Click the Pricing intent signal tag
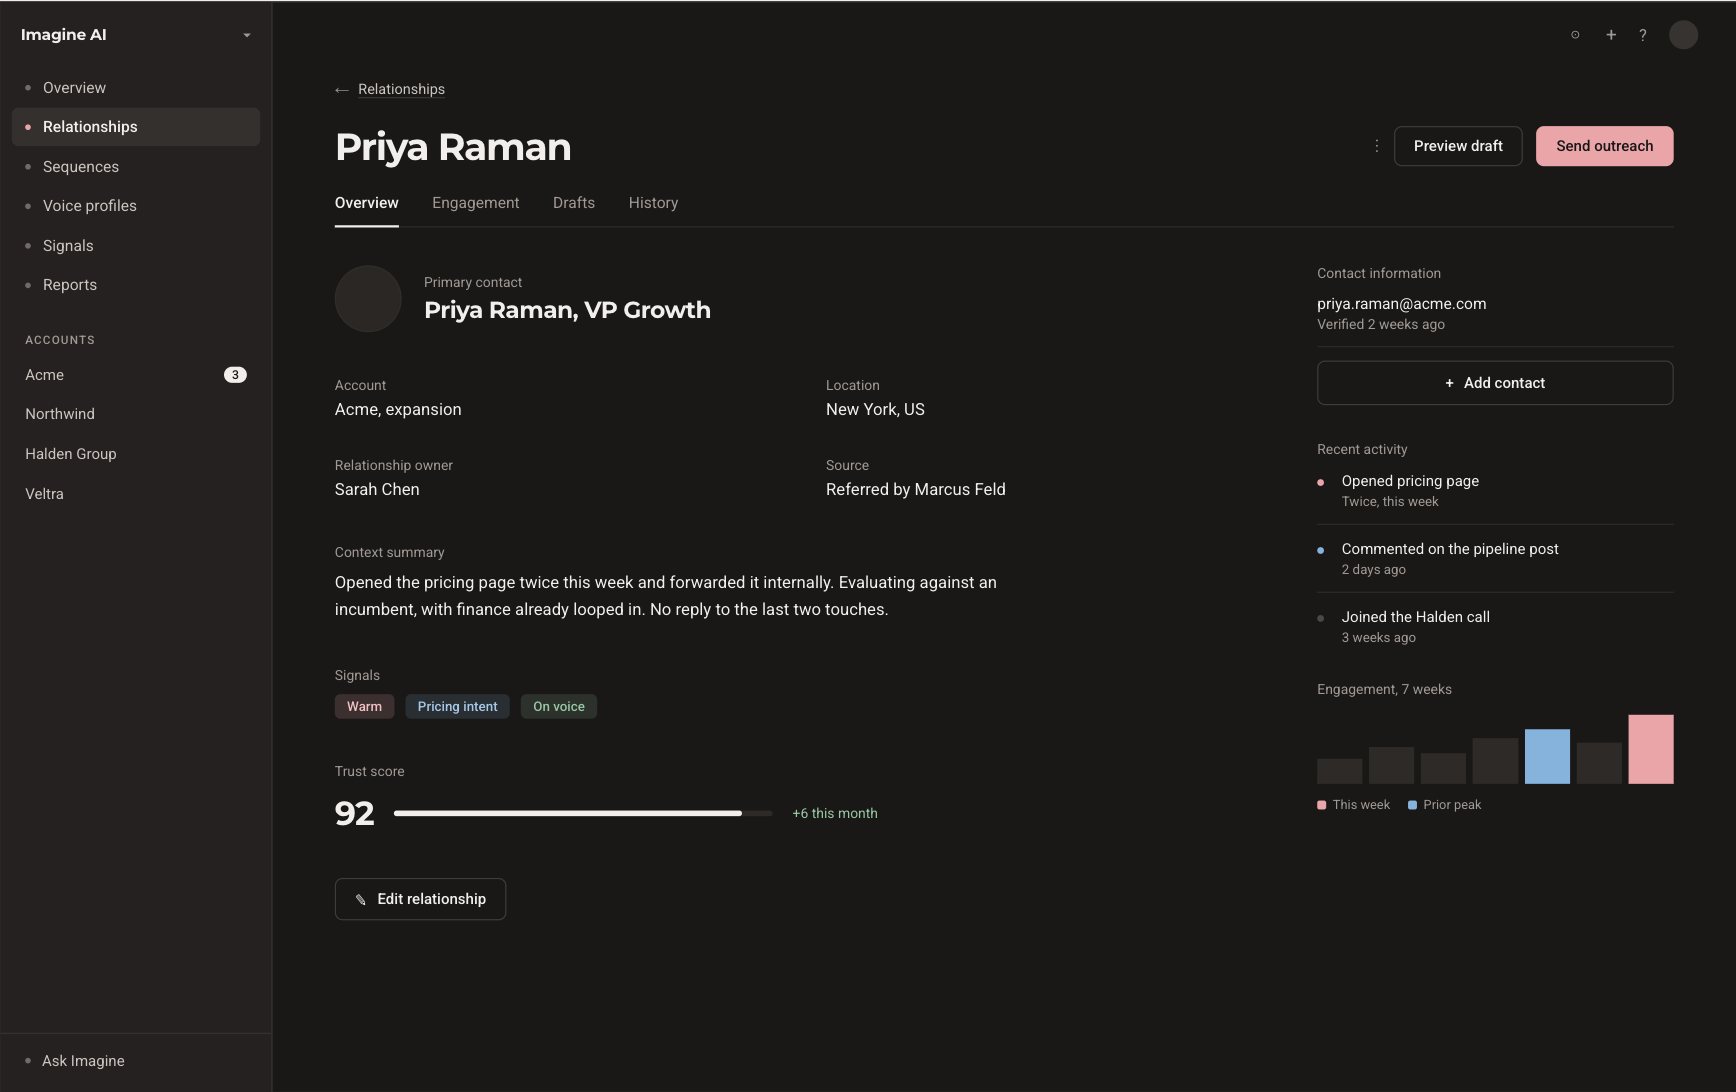Screen dimensions: 1736x1092 tap(457, 706)
